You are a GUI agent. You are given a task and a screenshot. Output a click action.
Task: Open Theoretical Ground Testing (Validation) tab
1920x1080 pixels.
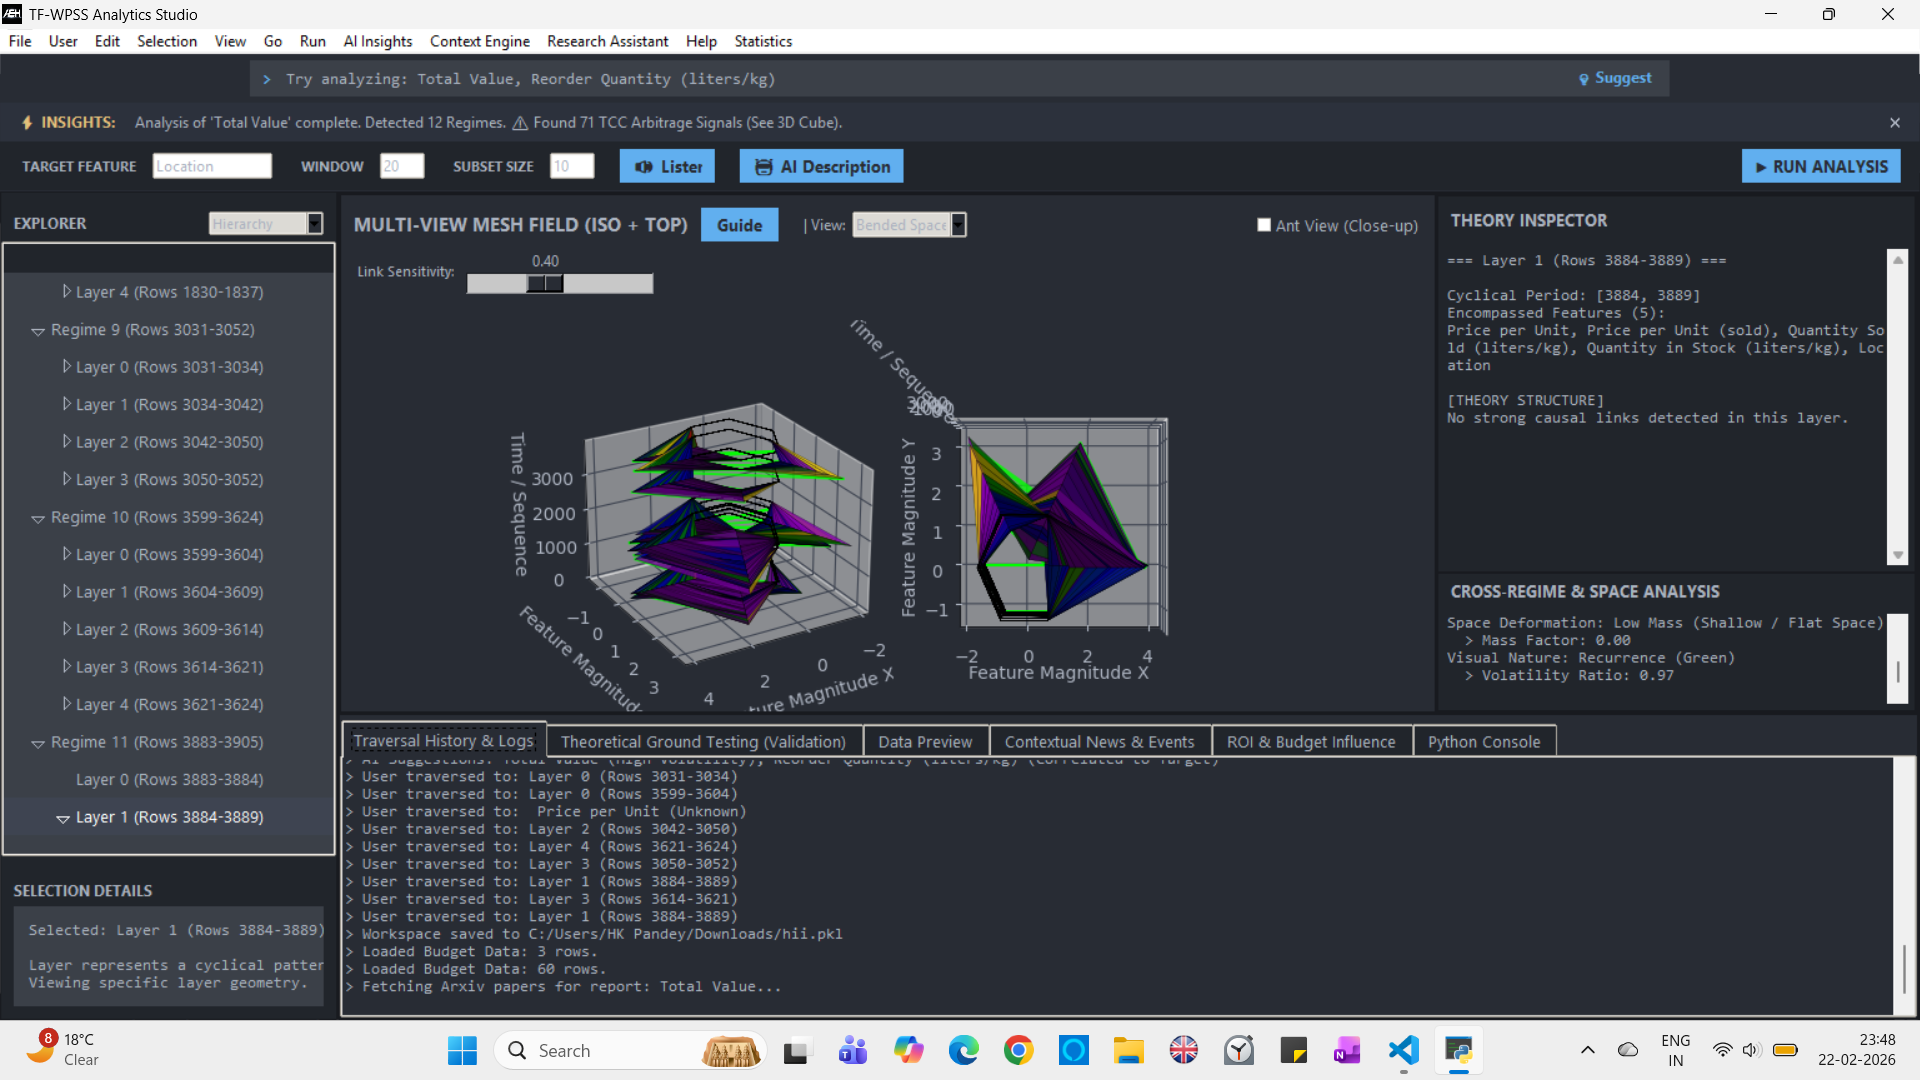[703, 741]
